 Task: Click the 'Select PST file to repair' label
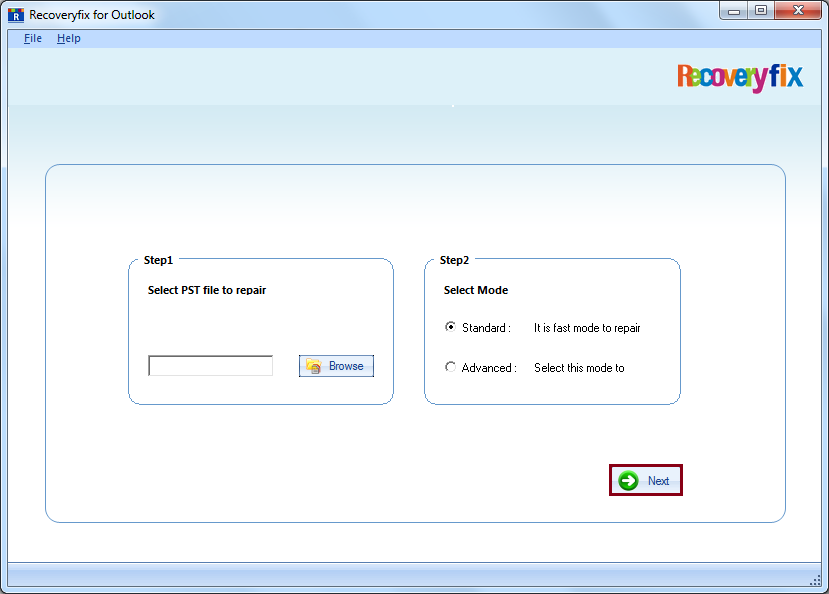tap(207, 290)
